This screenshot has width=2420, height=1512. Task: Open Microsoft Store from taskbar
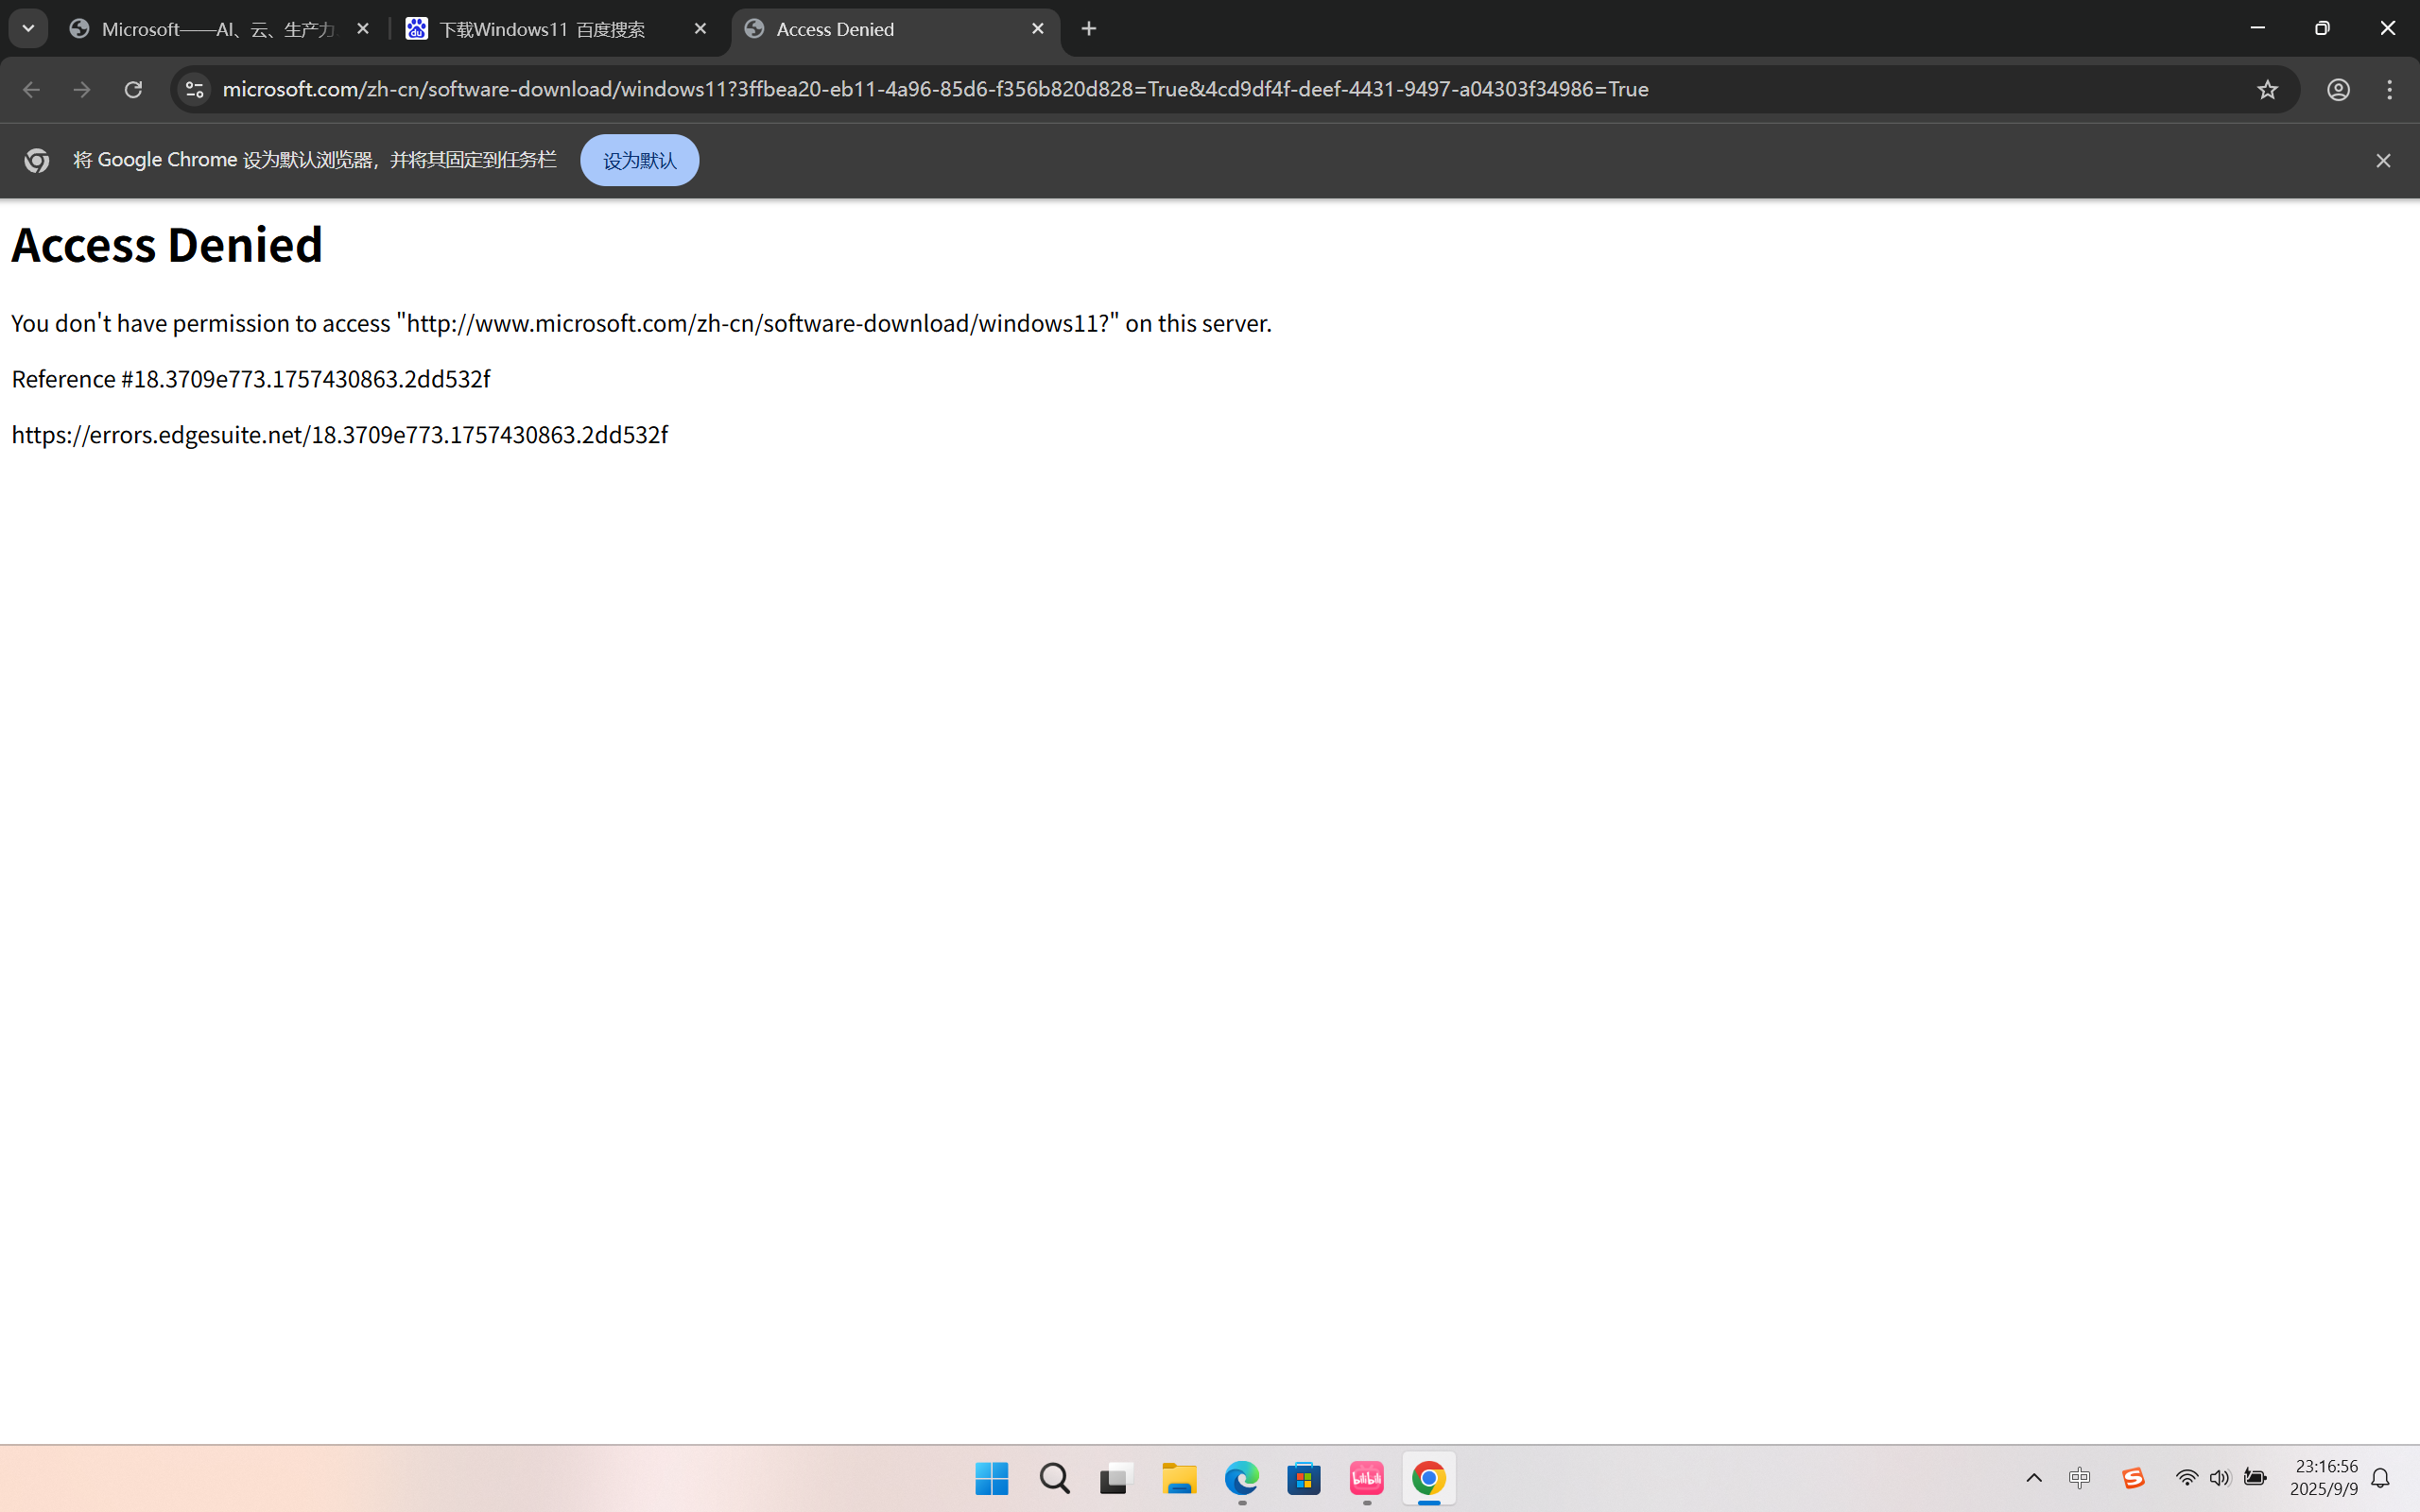point(1304,1478)
